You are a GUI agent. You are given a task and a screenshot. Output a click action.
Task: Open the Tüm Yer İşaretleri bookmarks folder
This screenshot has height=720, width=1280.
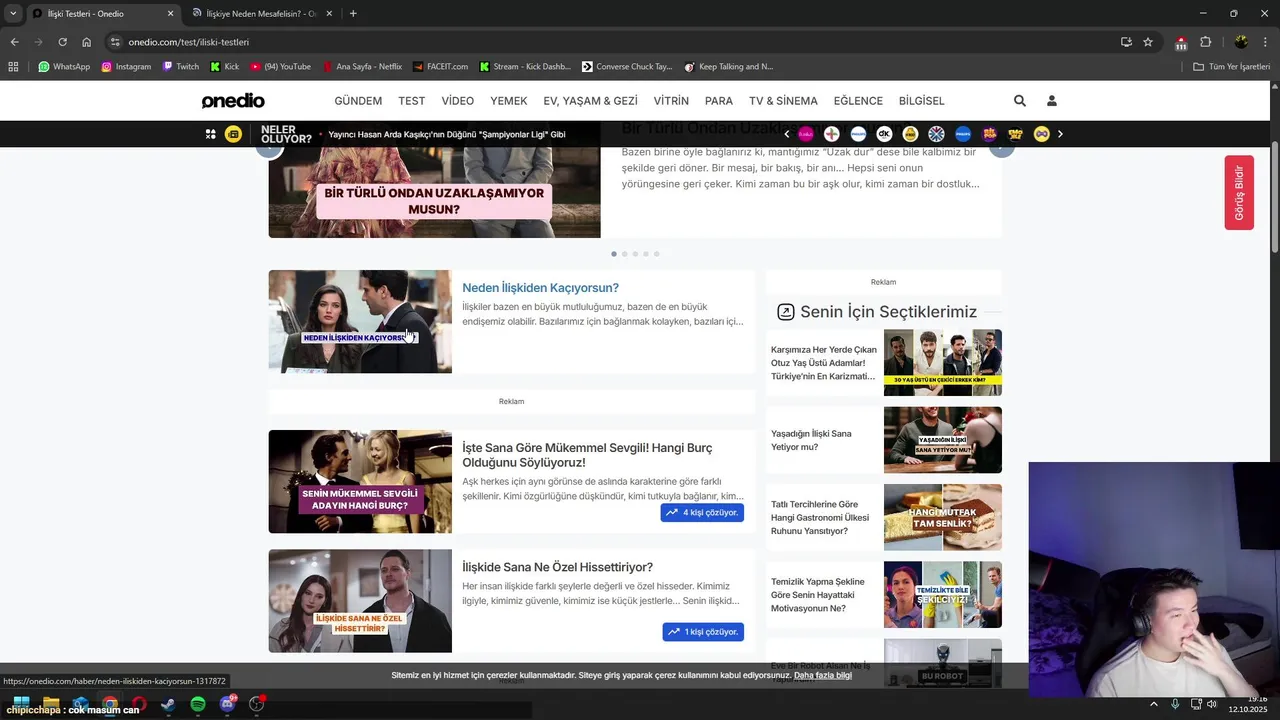(x=1231, y=67)
